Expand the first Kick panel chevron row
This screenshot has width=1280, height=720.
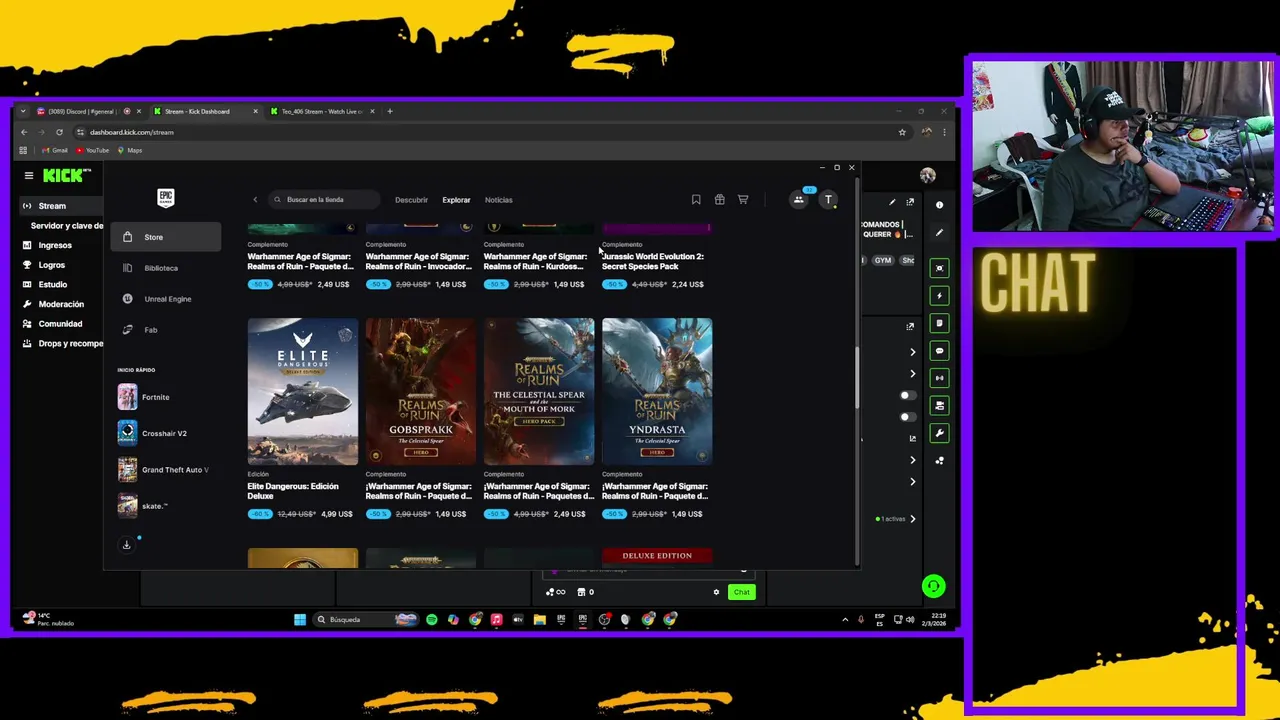(912, 352)
